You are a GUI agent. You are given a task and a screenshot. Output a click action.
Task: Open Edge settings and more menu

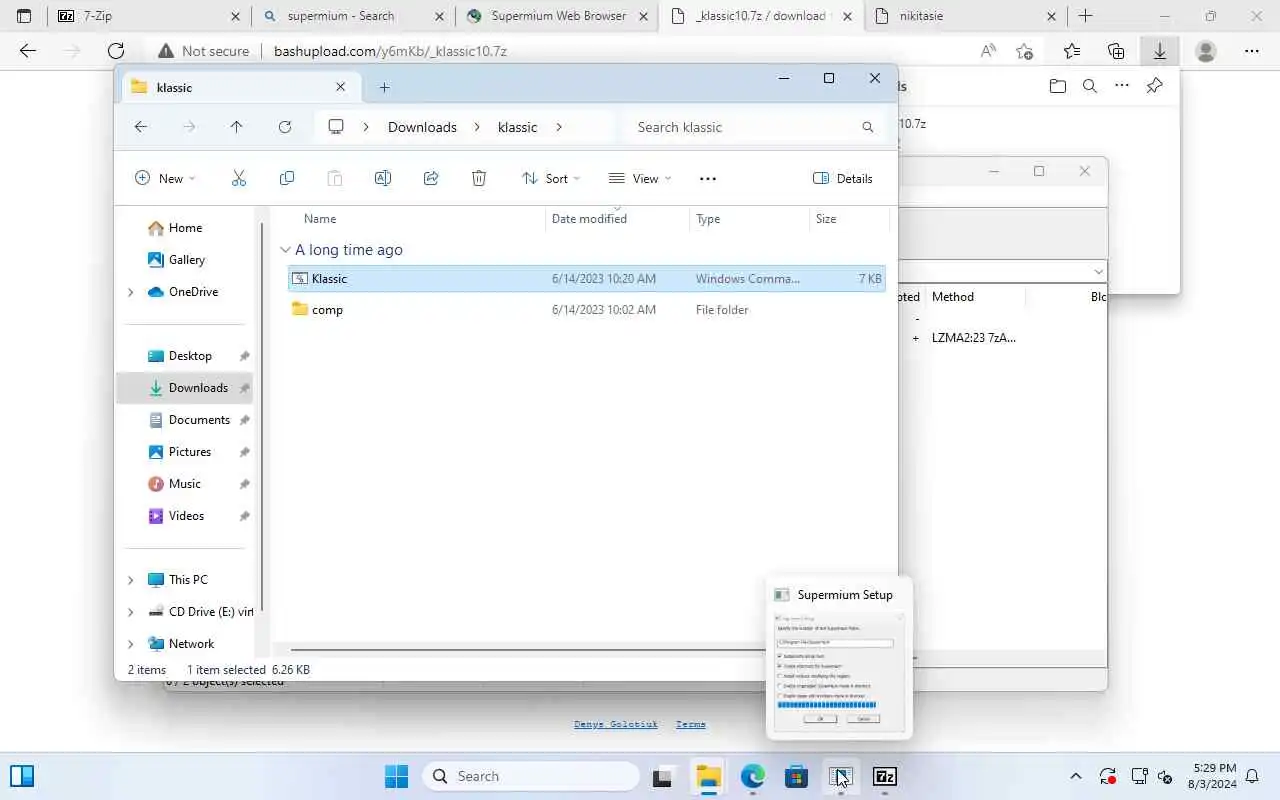1252,51
